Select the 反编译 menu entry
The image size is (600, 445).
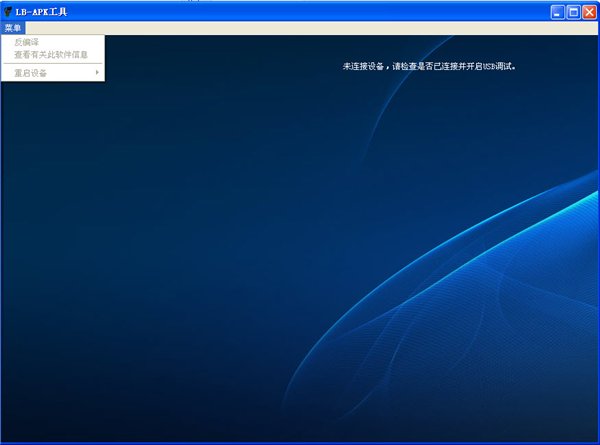point(52,42)
